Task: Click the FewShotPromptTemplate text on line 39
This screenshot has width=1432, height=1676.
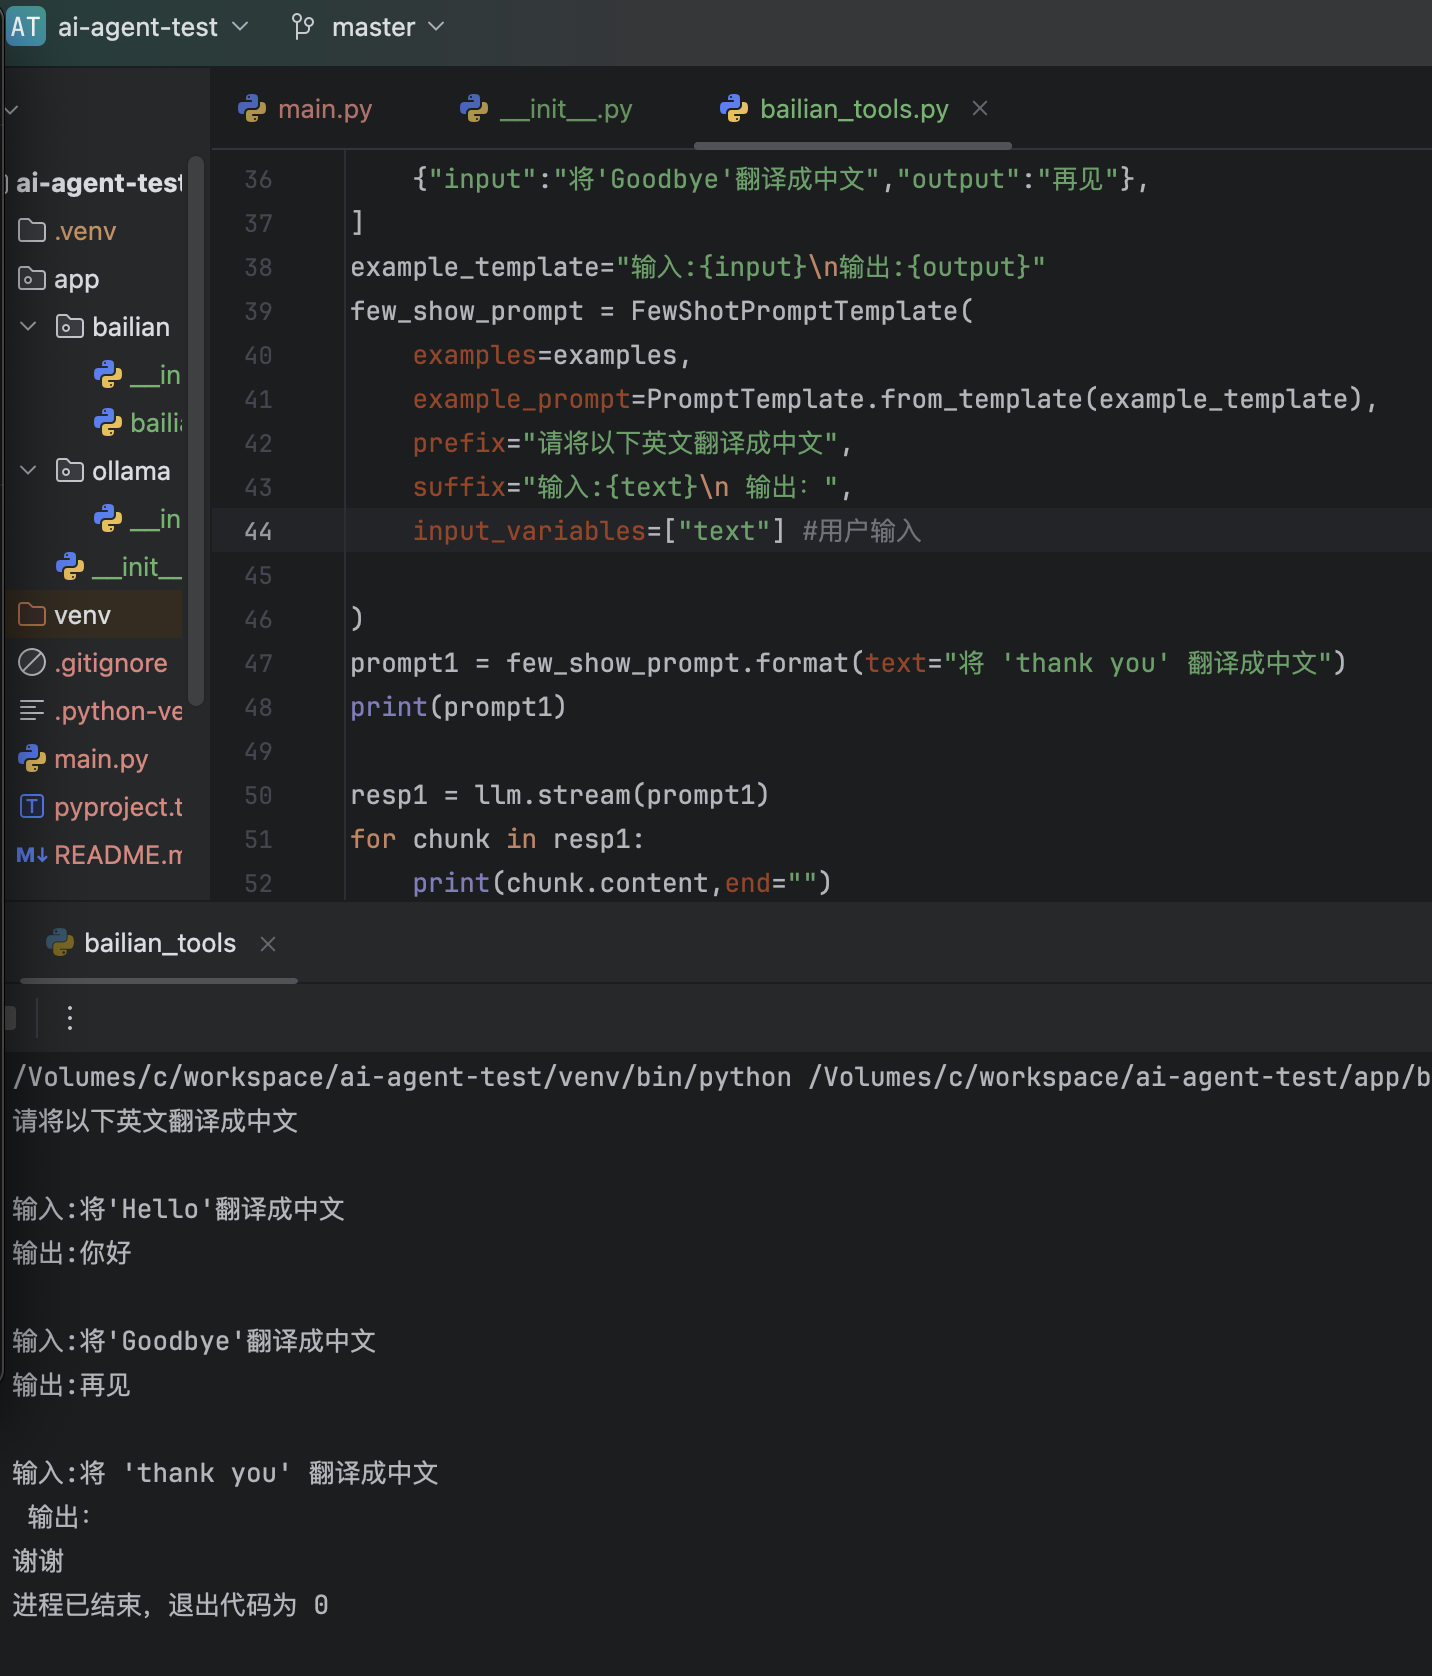Action: (x=795, y=311)
